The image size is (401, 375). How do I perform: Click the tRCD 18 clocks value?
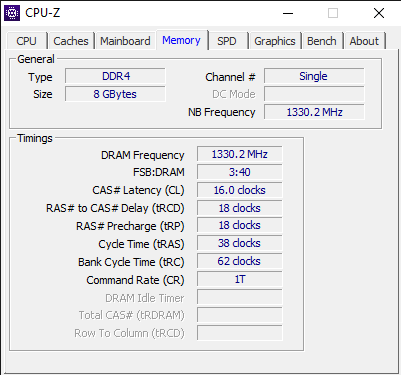pyautogui.click(x=239, y=208)
